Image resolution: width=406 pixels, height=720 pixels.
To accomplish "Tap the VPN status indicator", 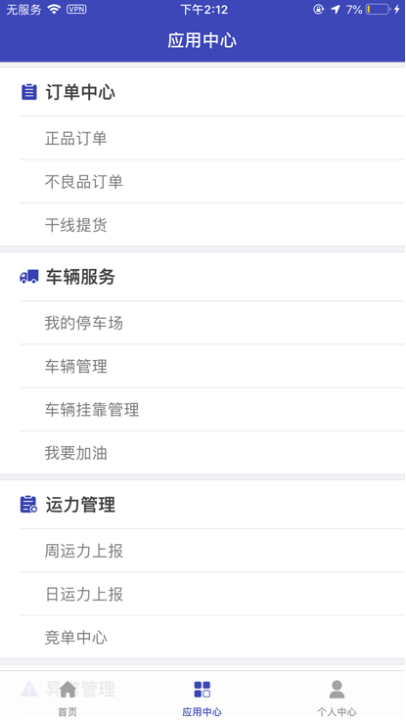I will (x=76, y=9).
